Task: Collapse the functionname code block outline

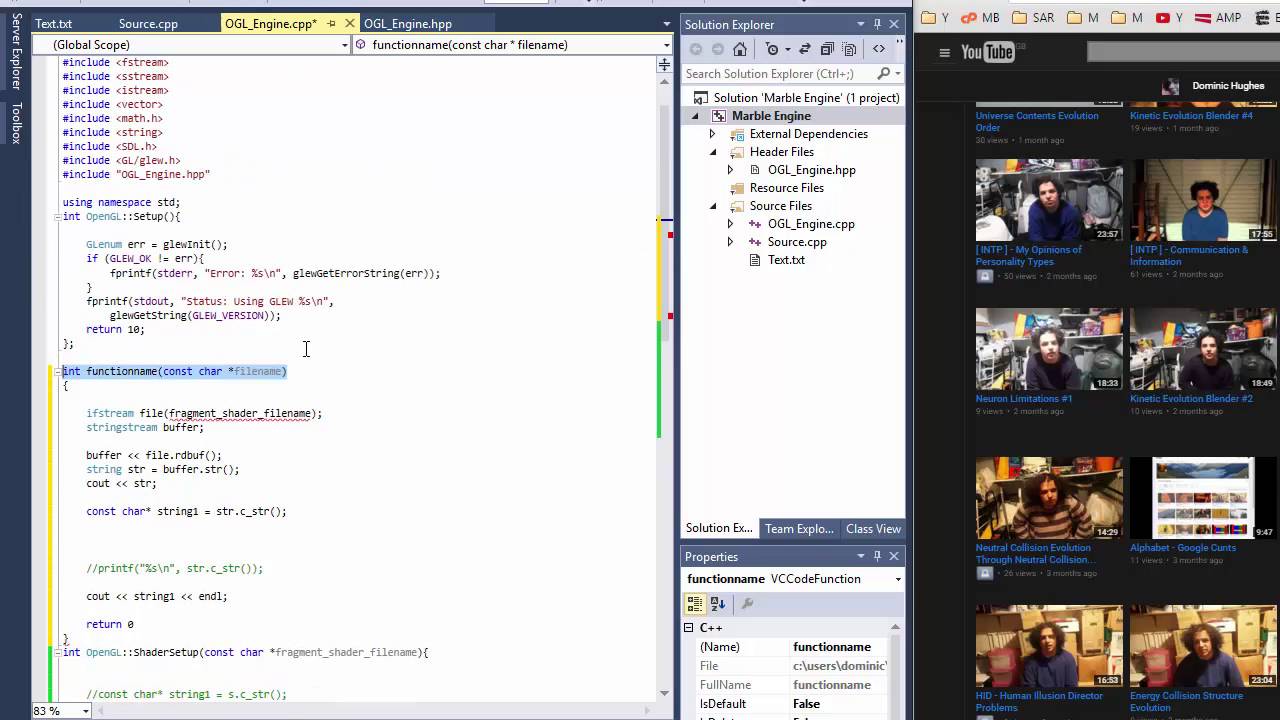Action: point(57,372)
